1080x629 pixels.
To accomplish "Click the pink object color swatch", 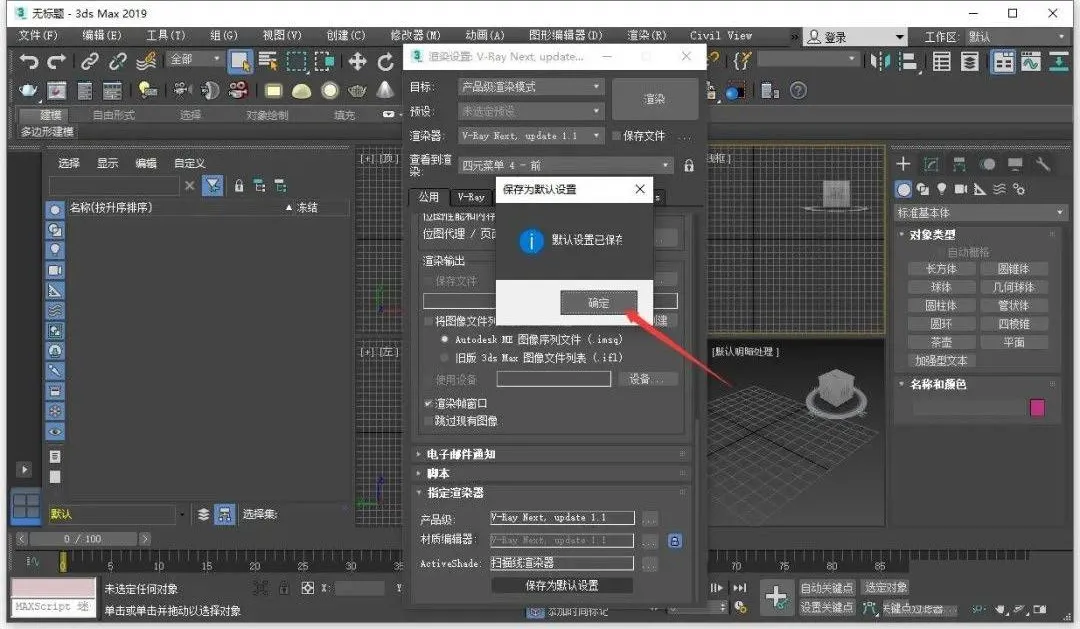I will coord(1037,408).
